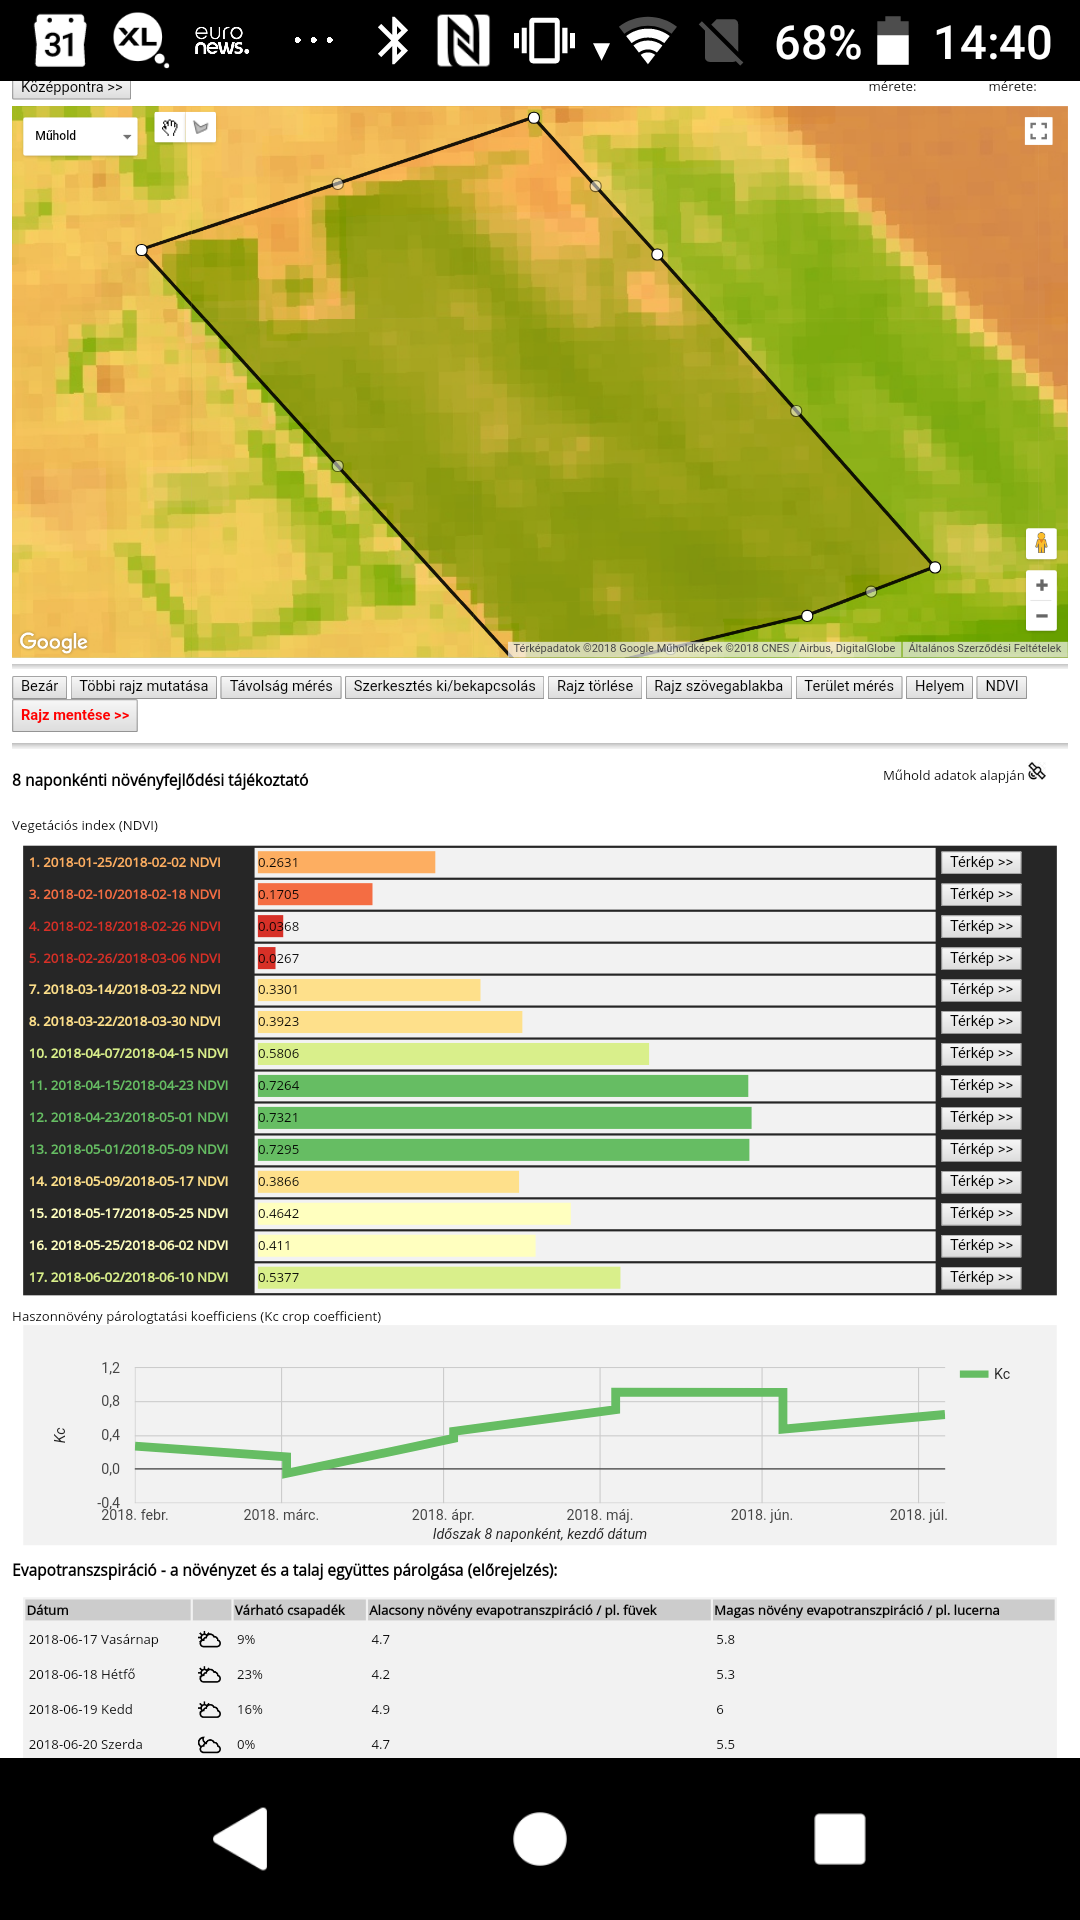
Task: Open the Műhold map type dropdown
Action: click(x=80, y=136)
